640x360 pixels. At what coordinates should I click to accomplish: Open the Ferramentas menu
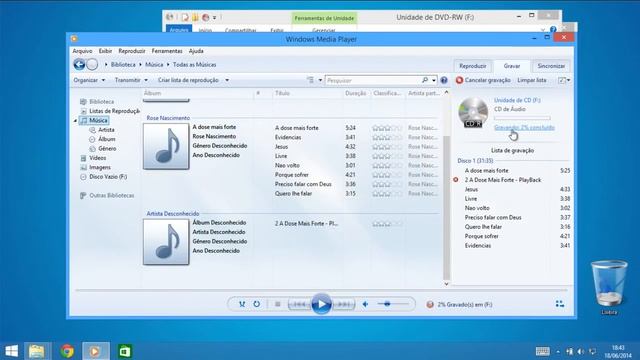[x=167, y=51]
